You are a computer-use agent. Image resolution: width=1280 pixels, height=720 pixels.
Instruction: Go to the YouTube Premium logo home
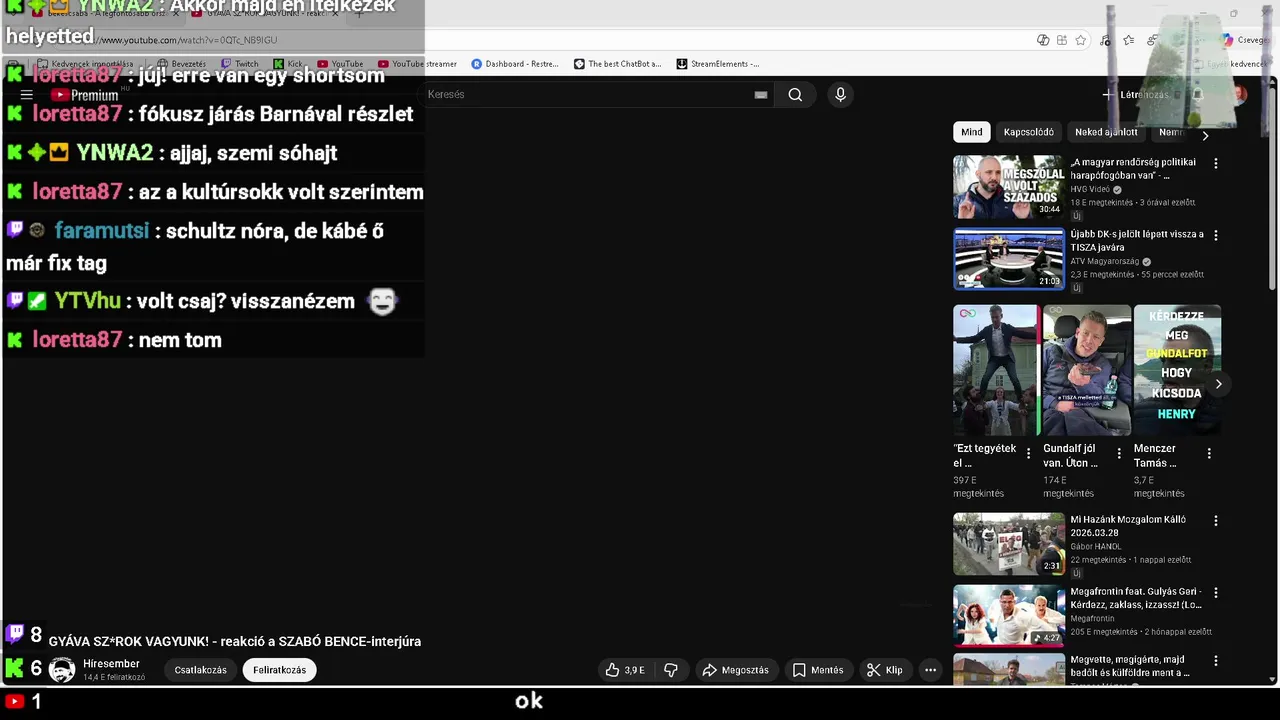(85, 95)
